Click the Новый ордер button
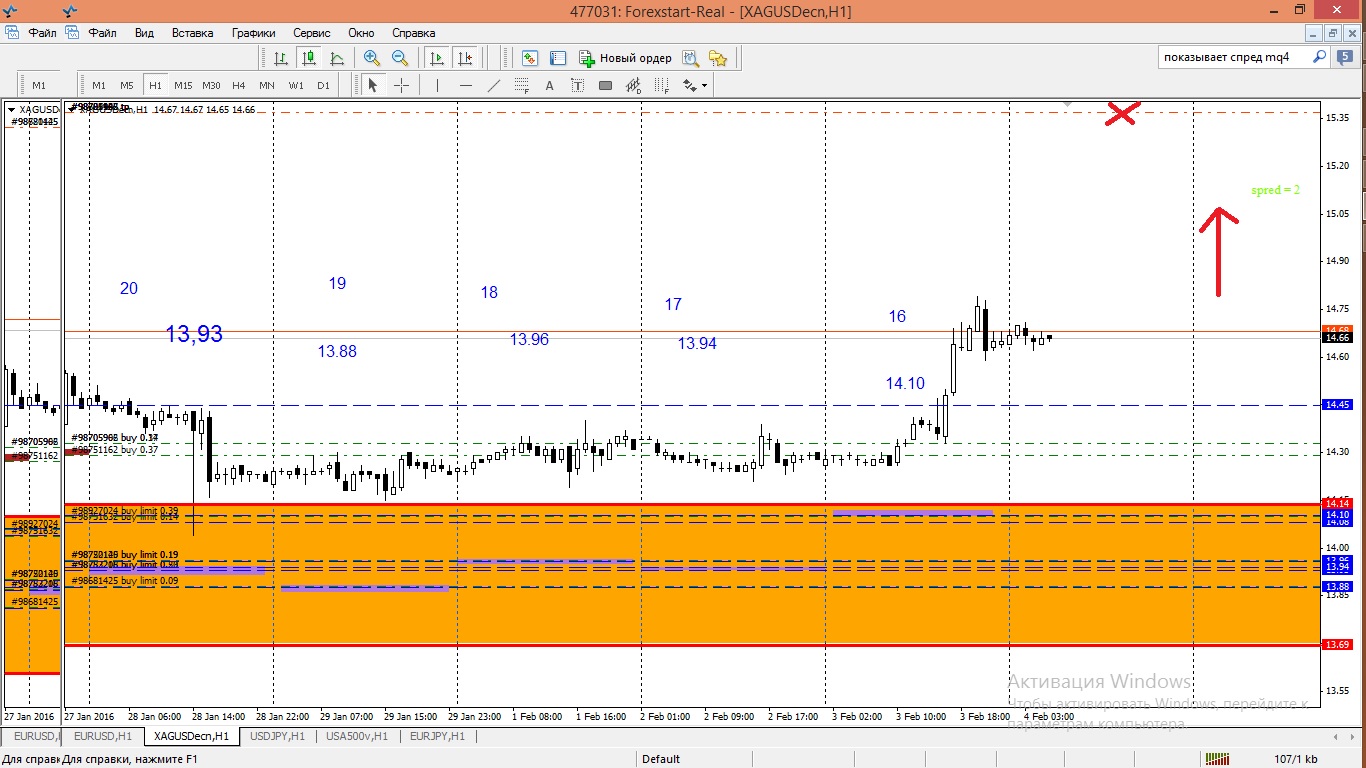The image size is (1366, 768). [625, 58]
